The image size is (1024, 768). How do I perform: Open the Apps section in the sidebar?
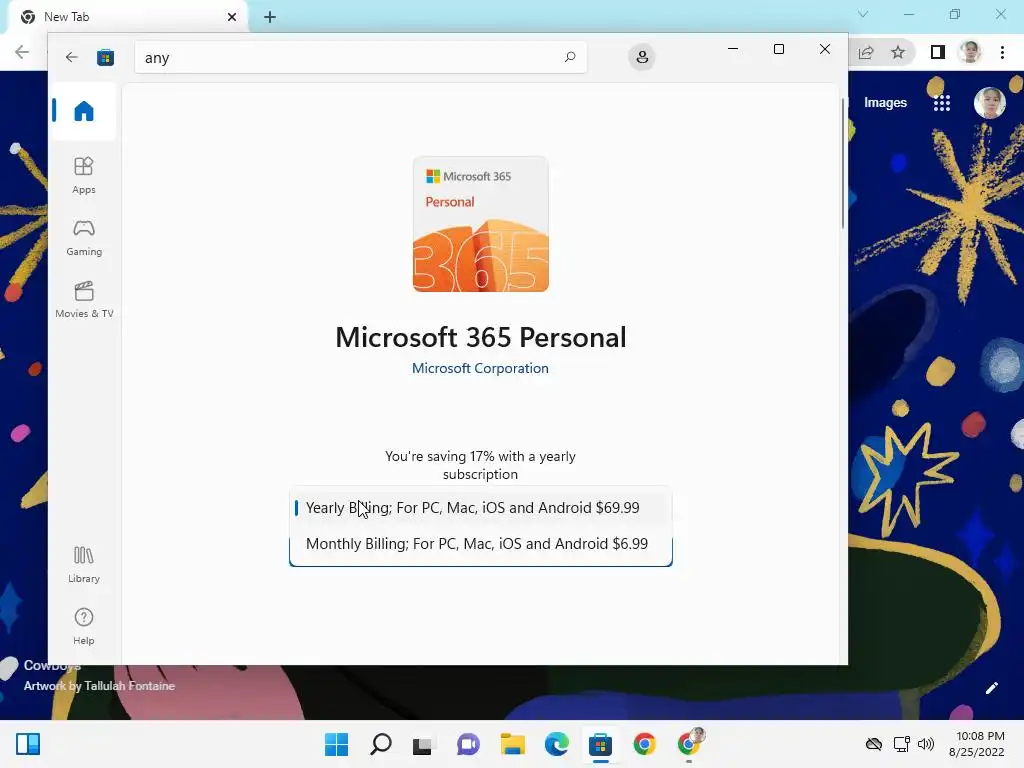tap(84, 175)
